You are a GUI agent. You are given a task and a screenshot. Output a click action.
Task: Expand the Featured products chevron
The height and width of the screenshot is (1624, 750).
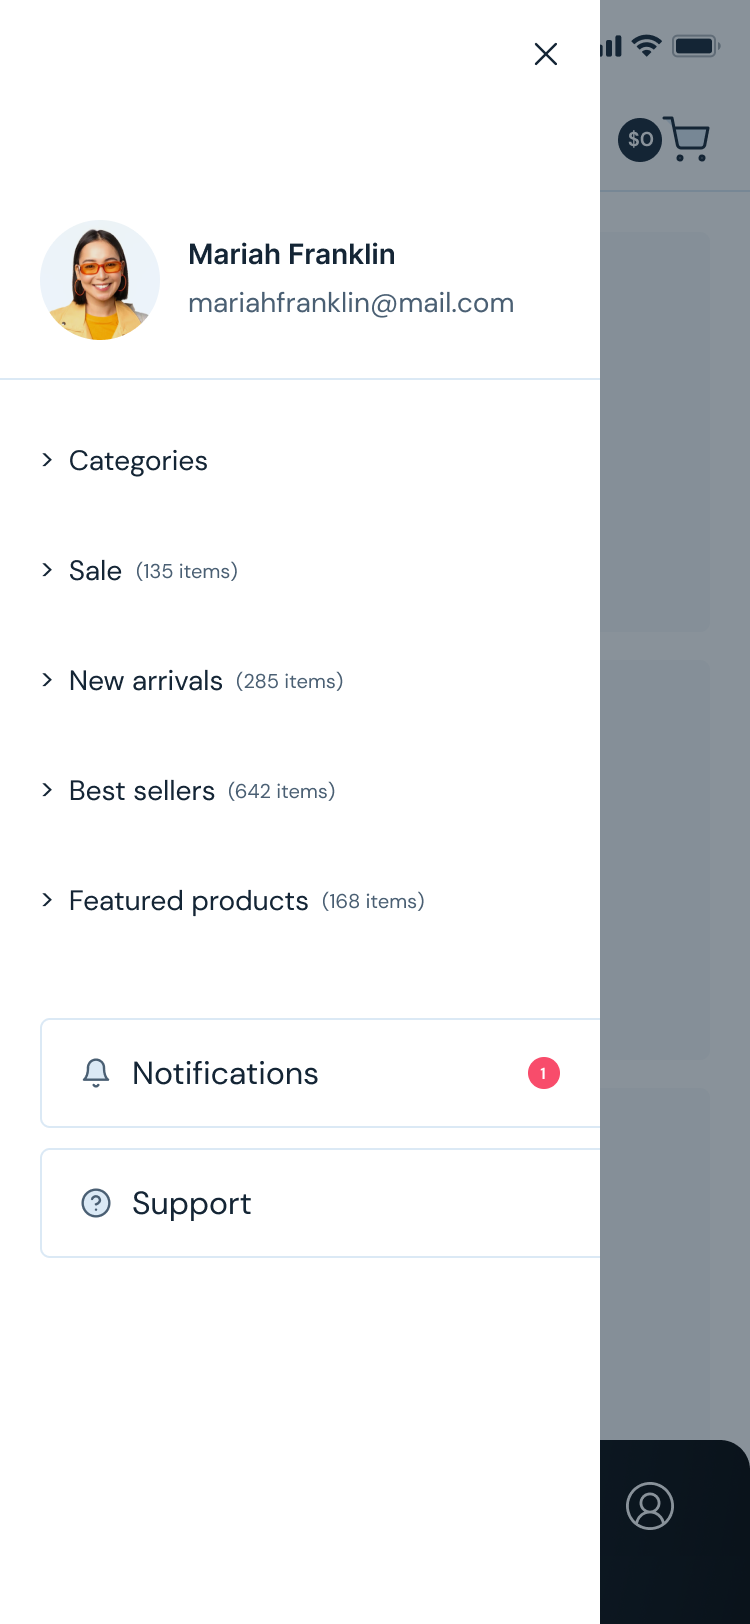point(47,900)
